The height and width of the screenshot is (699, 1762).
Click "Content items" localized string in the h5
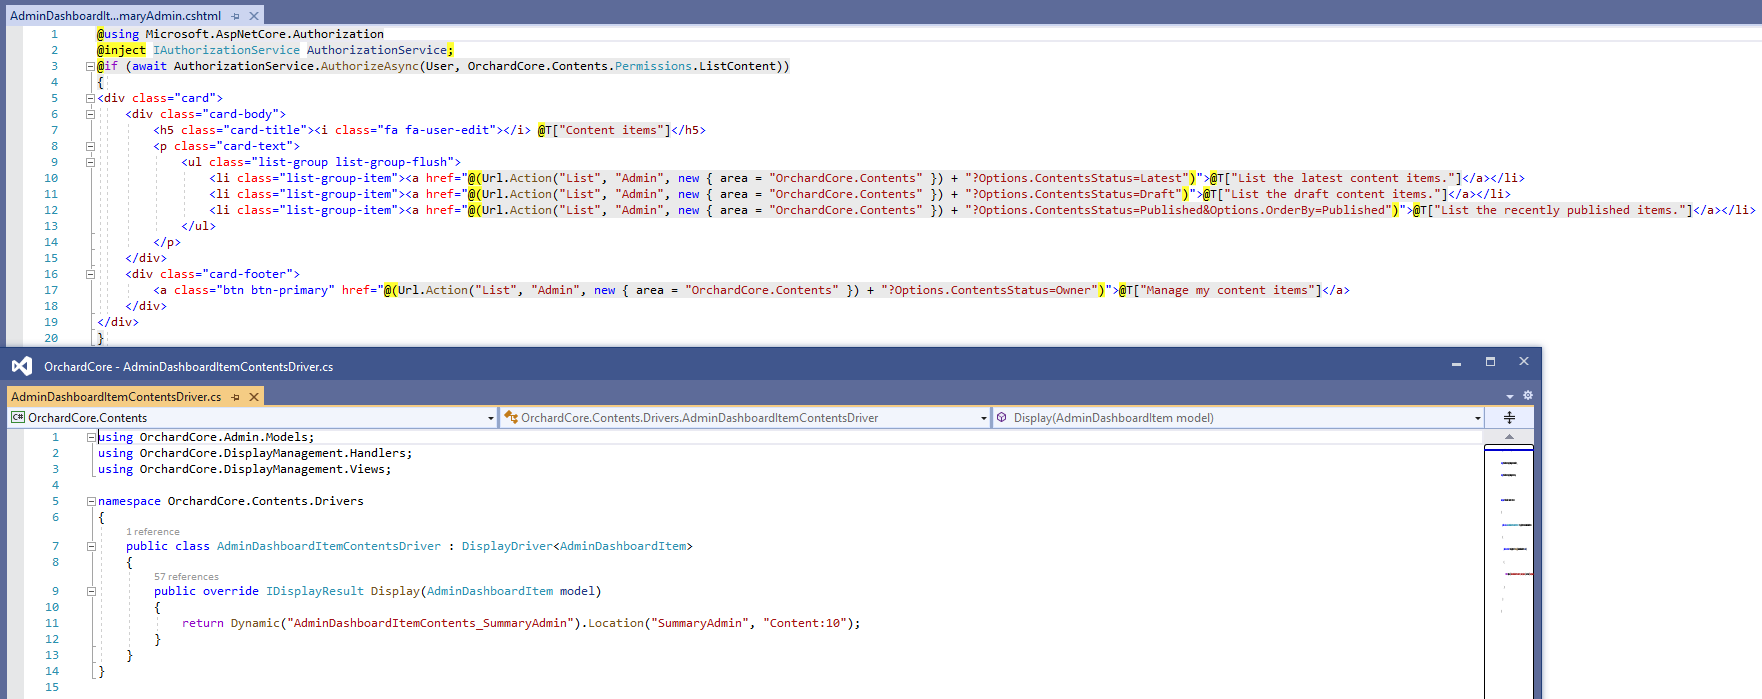611,130
